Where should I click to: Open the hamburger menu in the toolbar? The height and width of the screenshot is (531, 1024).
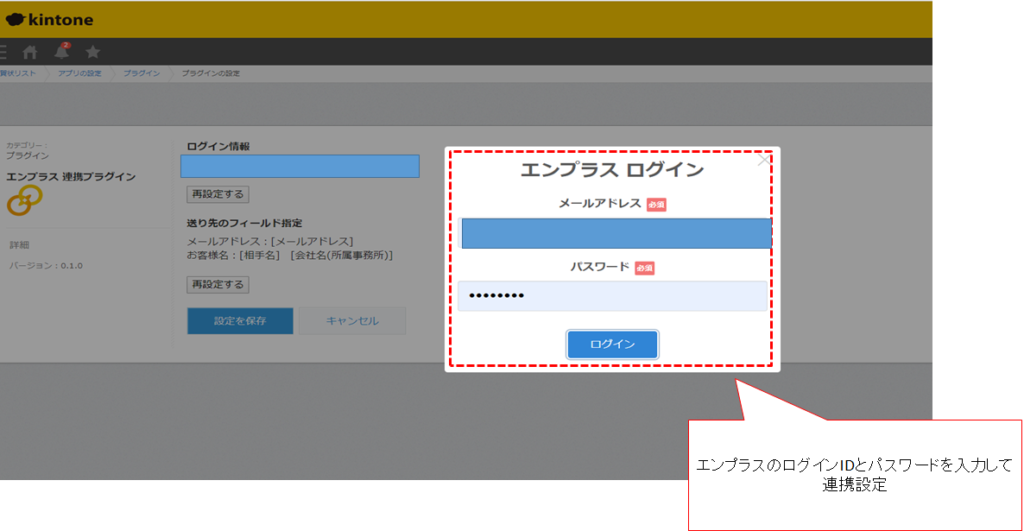(x=3, y=52)
